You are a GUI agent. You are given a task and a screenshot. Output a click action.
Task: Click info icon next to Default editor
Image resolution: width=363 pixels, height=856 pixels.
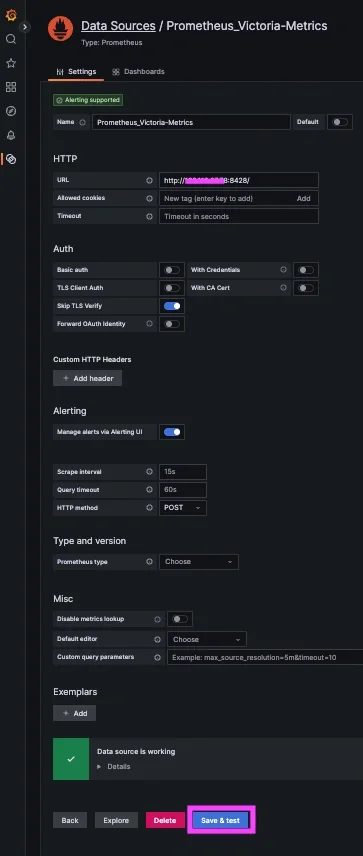tap(157, 639)
